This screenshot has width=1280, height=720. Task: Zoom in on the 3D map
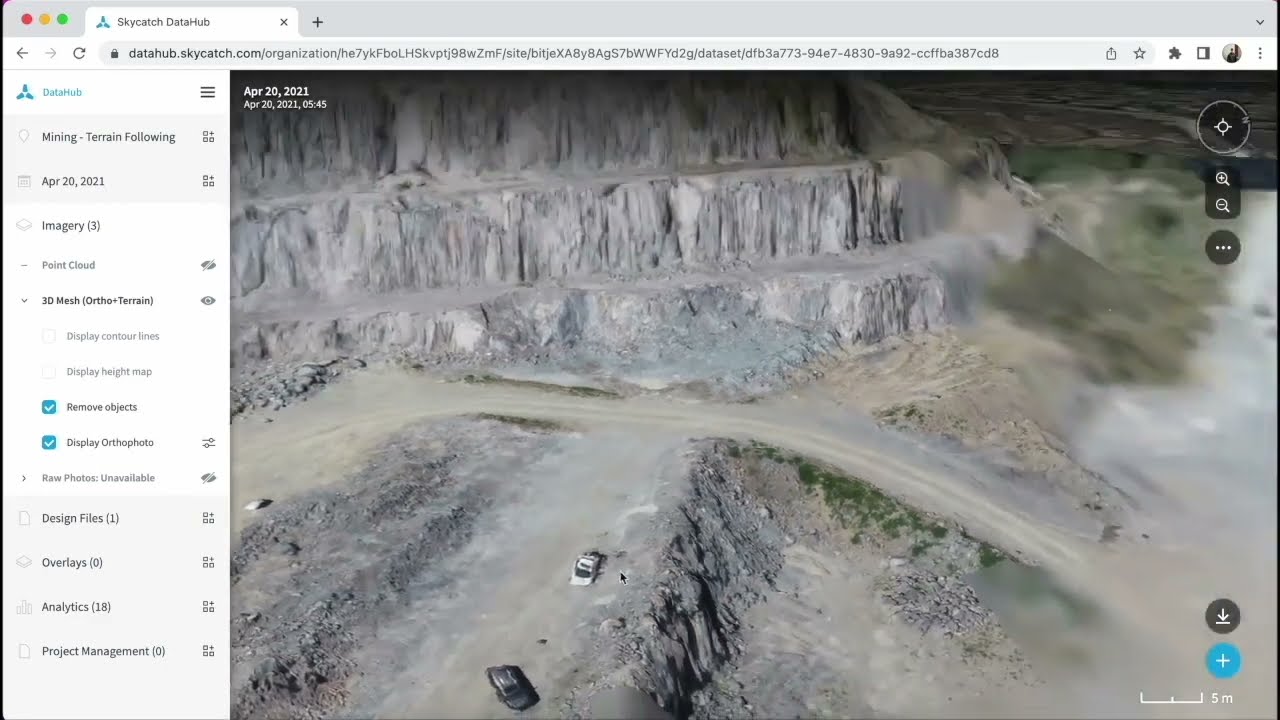(x=1222, y=179)
